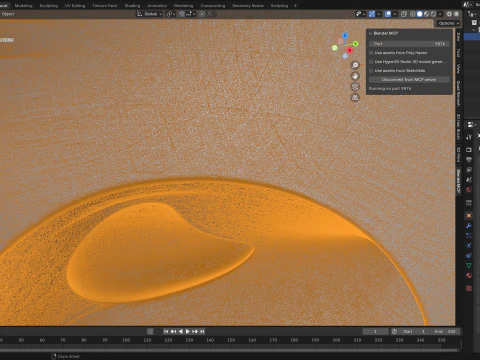Switch to the Shading workspace tab
Screen dimensions: 480x360
pyautogui.click(x=132, y=6)
